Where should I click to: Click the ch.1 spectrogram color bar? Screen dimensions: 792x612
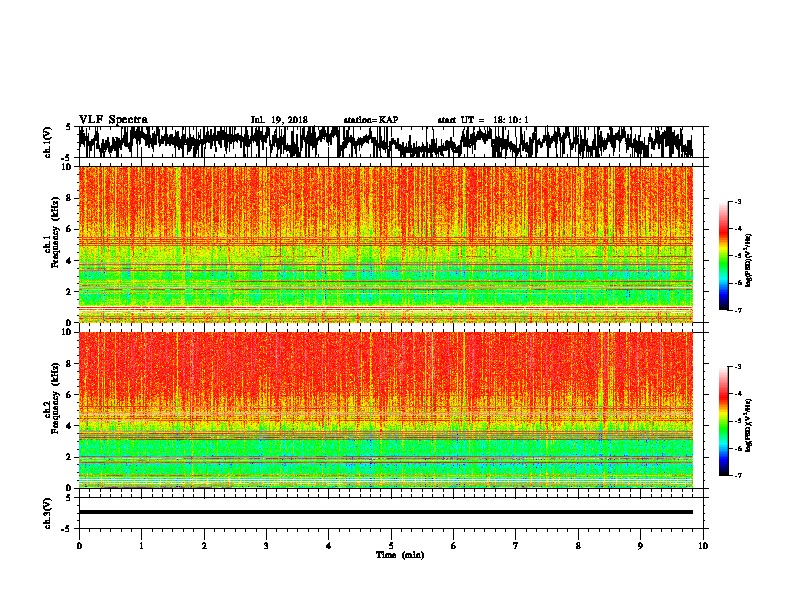(x=724, y=256)
